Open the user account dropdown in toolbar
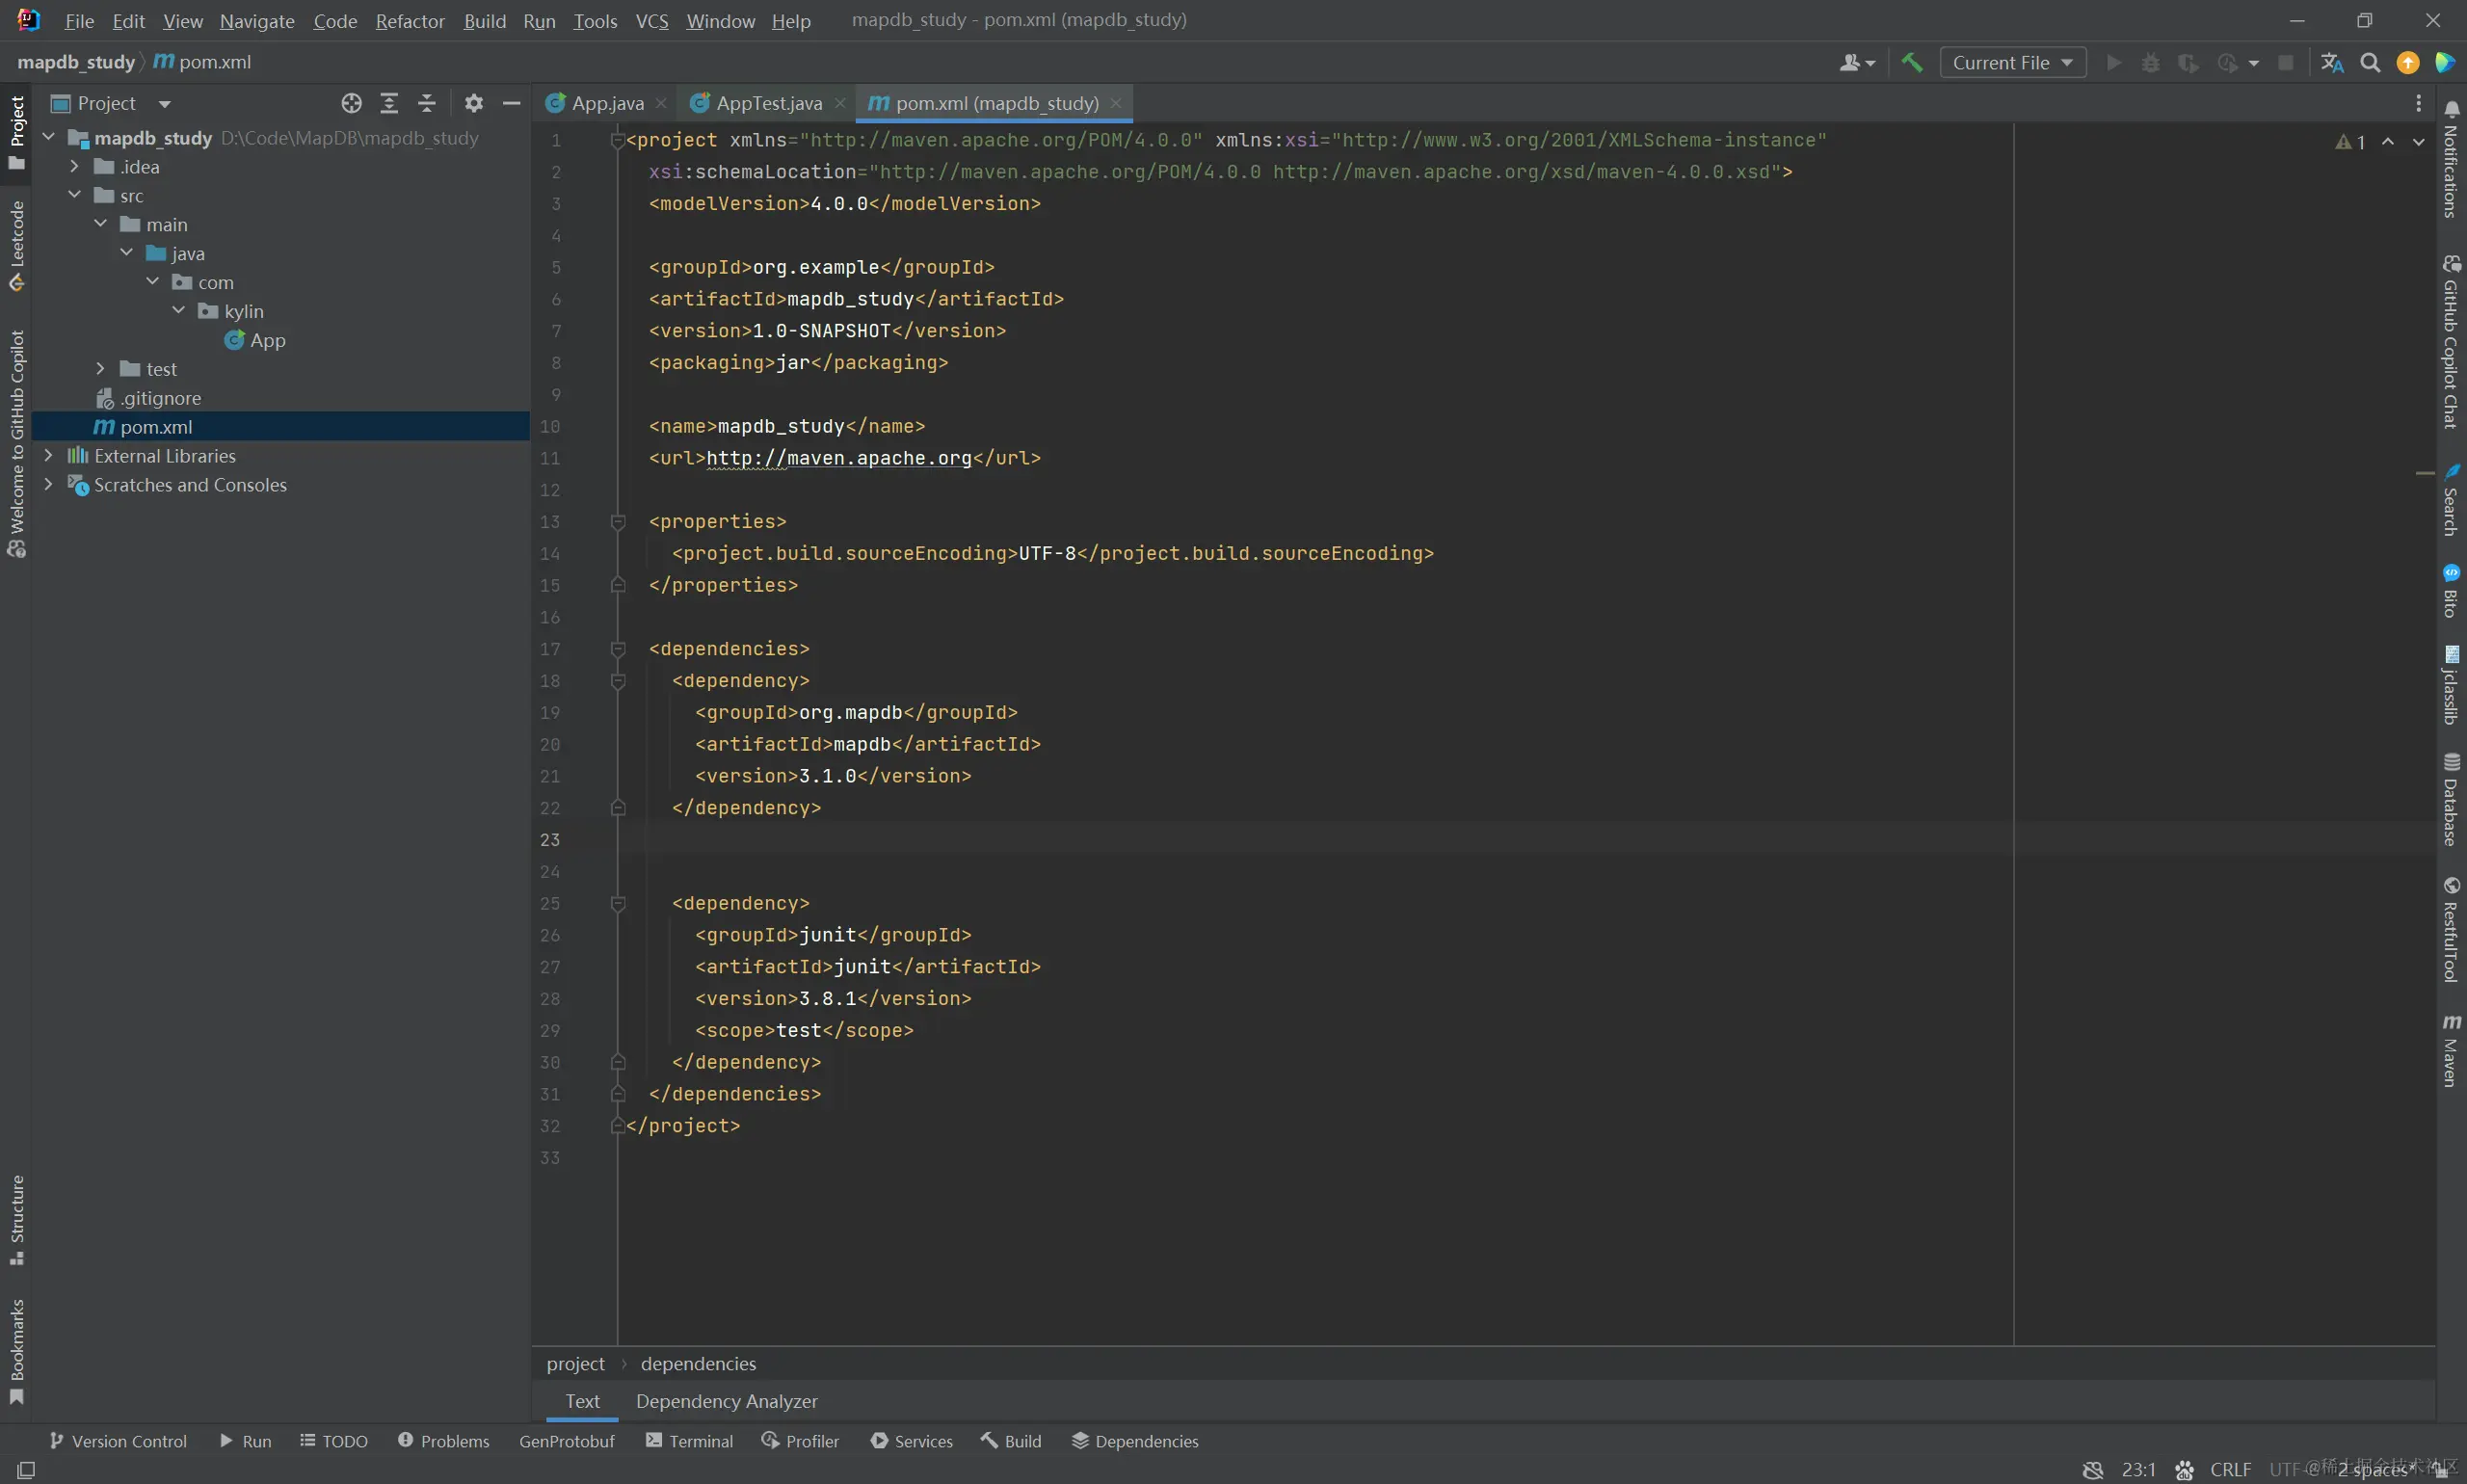 tap(1857, 62)
